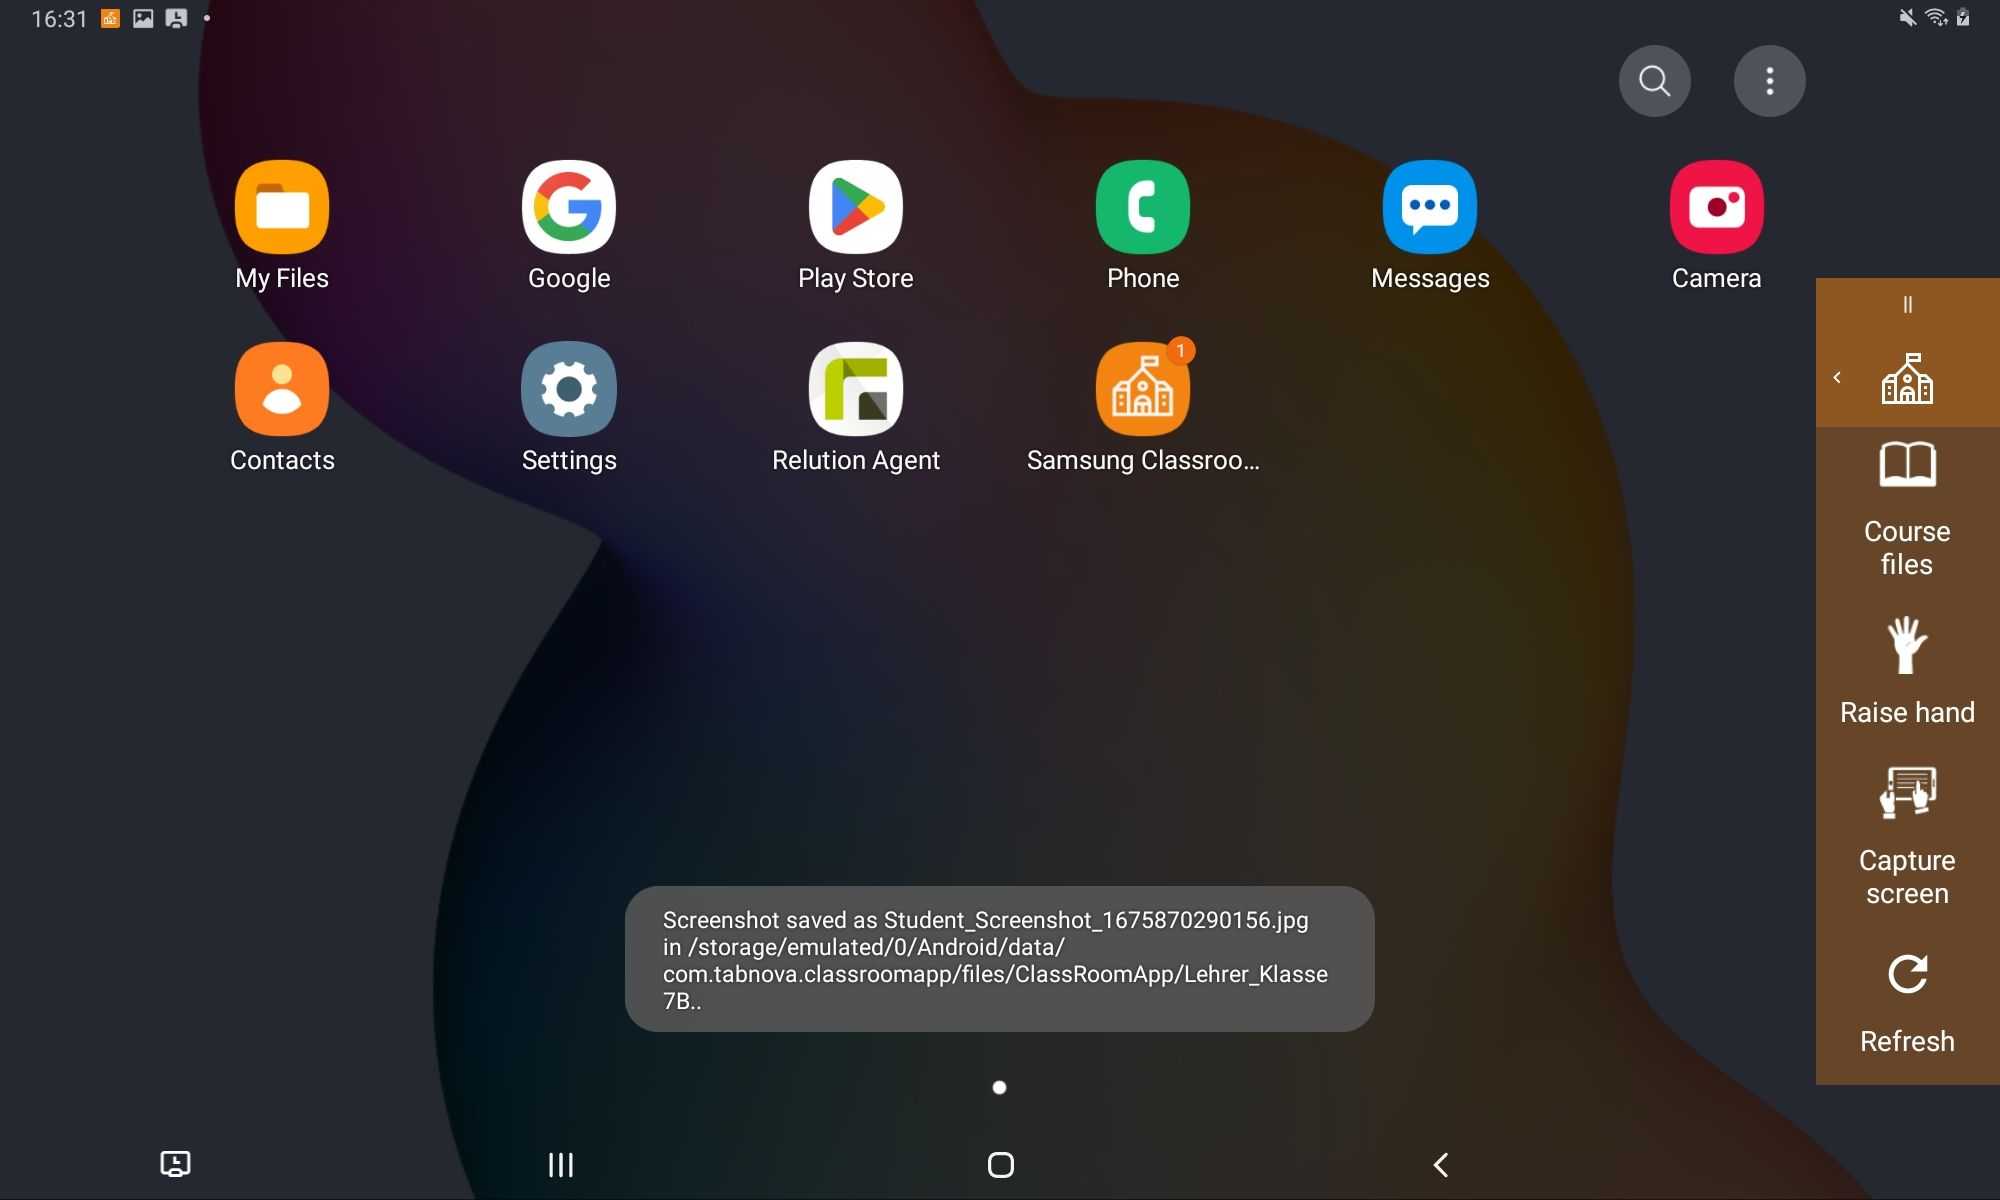Viewport: 2000px width, 1200px height.
Task: Open the three-dot more options menu
Action: point(1770,81)
